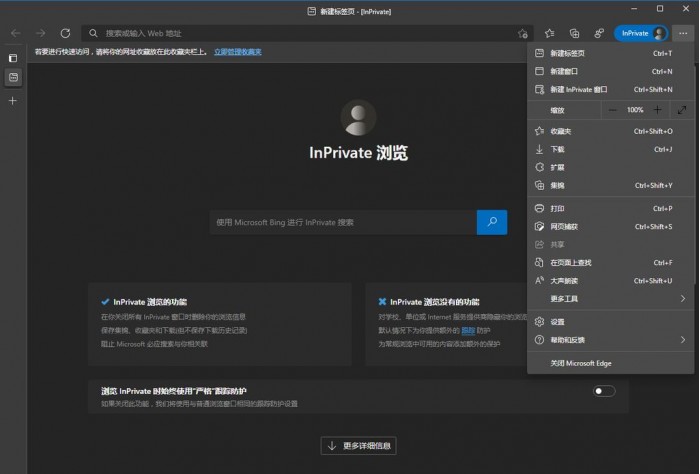Open the vertical tabs panel icon

click(13, 58)
